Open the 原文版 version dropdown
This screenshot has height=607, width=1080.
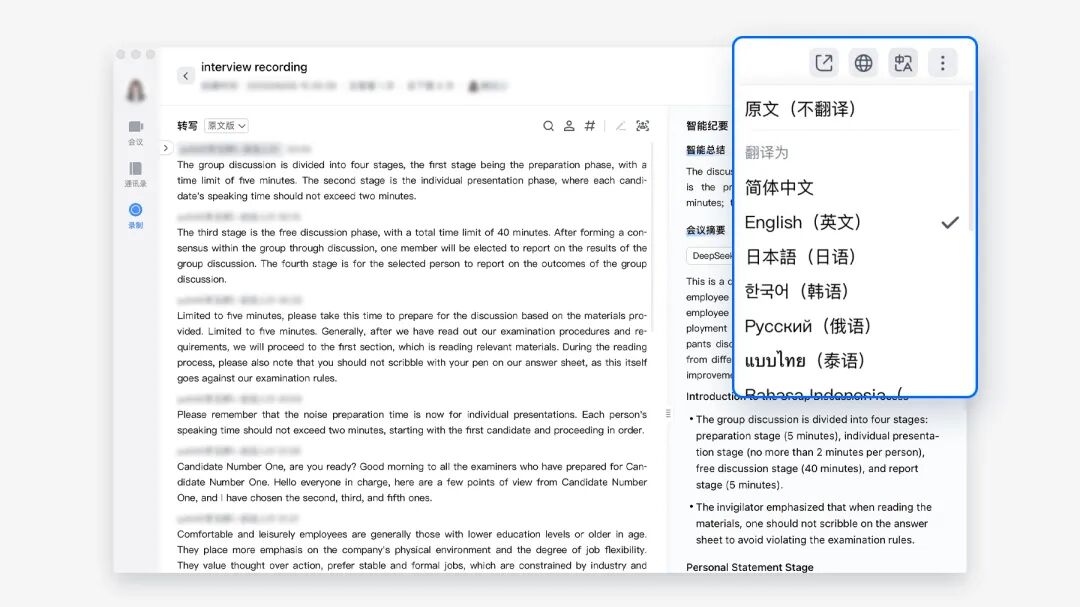tap(226, 126)
